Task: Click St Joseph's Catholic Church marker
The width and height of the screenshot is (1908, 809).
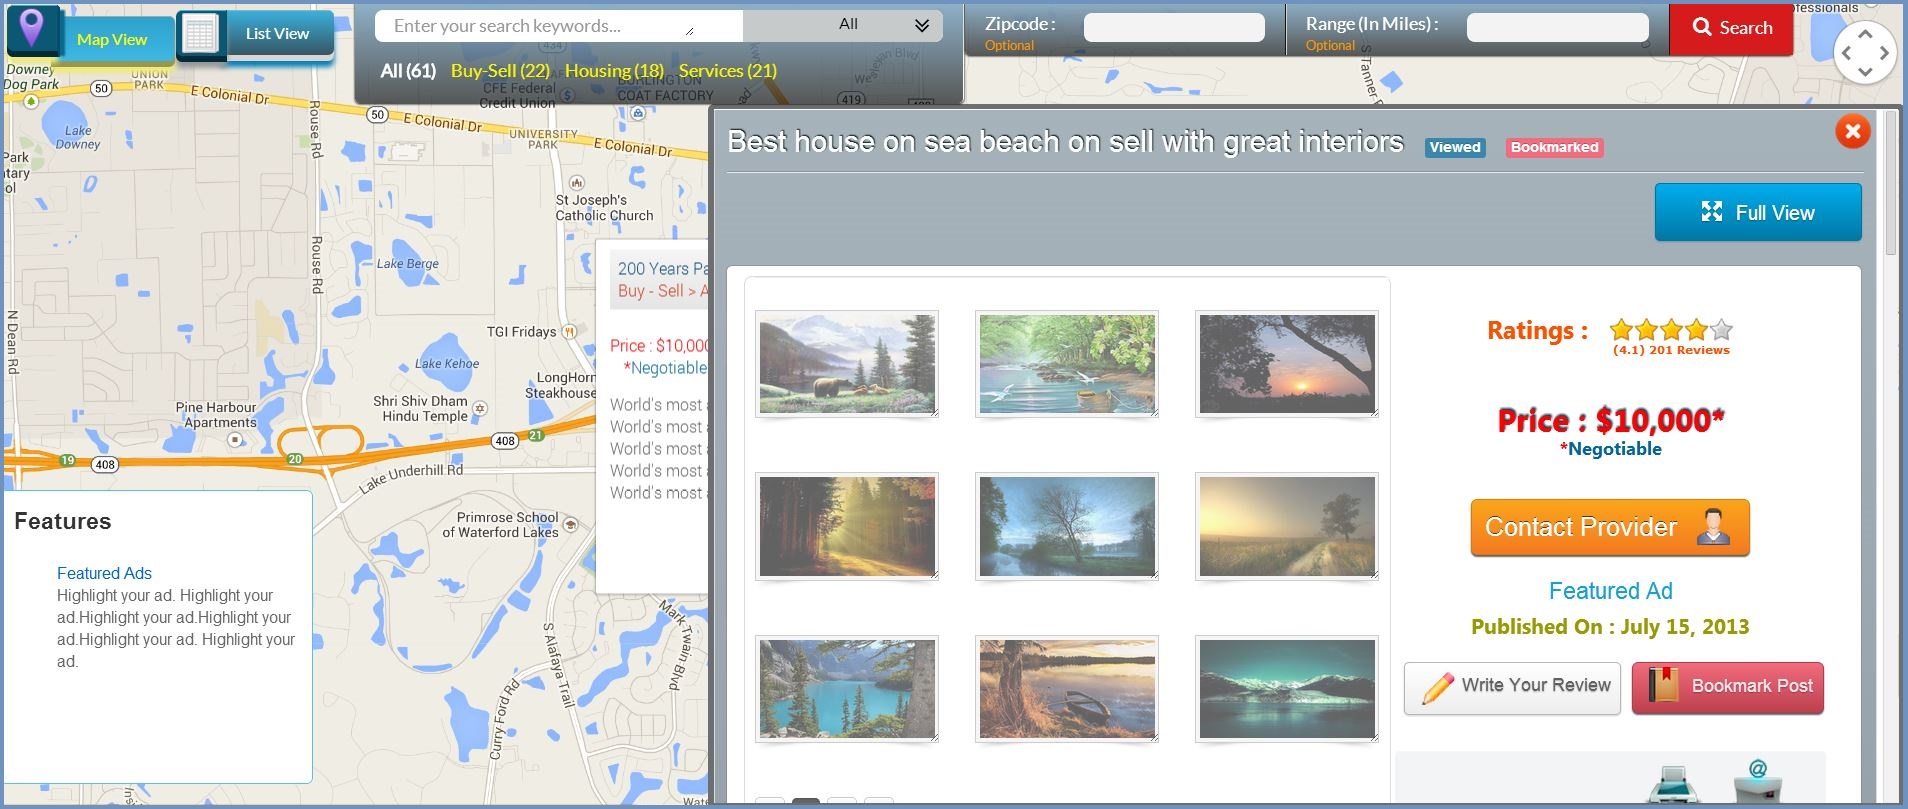Action: (x=577, y=183)
